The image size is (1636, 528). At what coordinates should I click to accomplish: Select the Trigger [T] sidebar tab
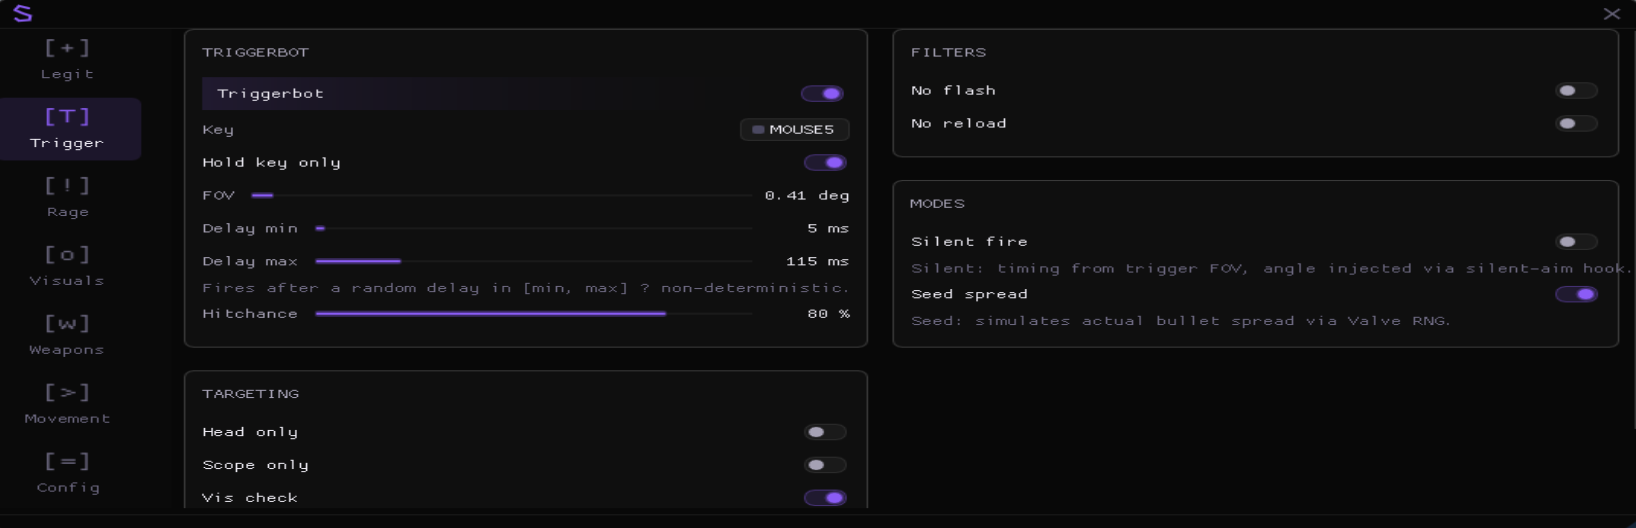67,129
